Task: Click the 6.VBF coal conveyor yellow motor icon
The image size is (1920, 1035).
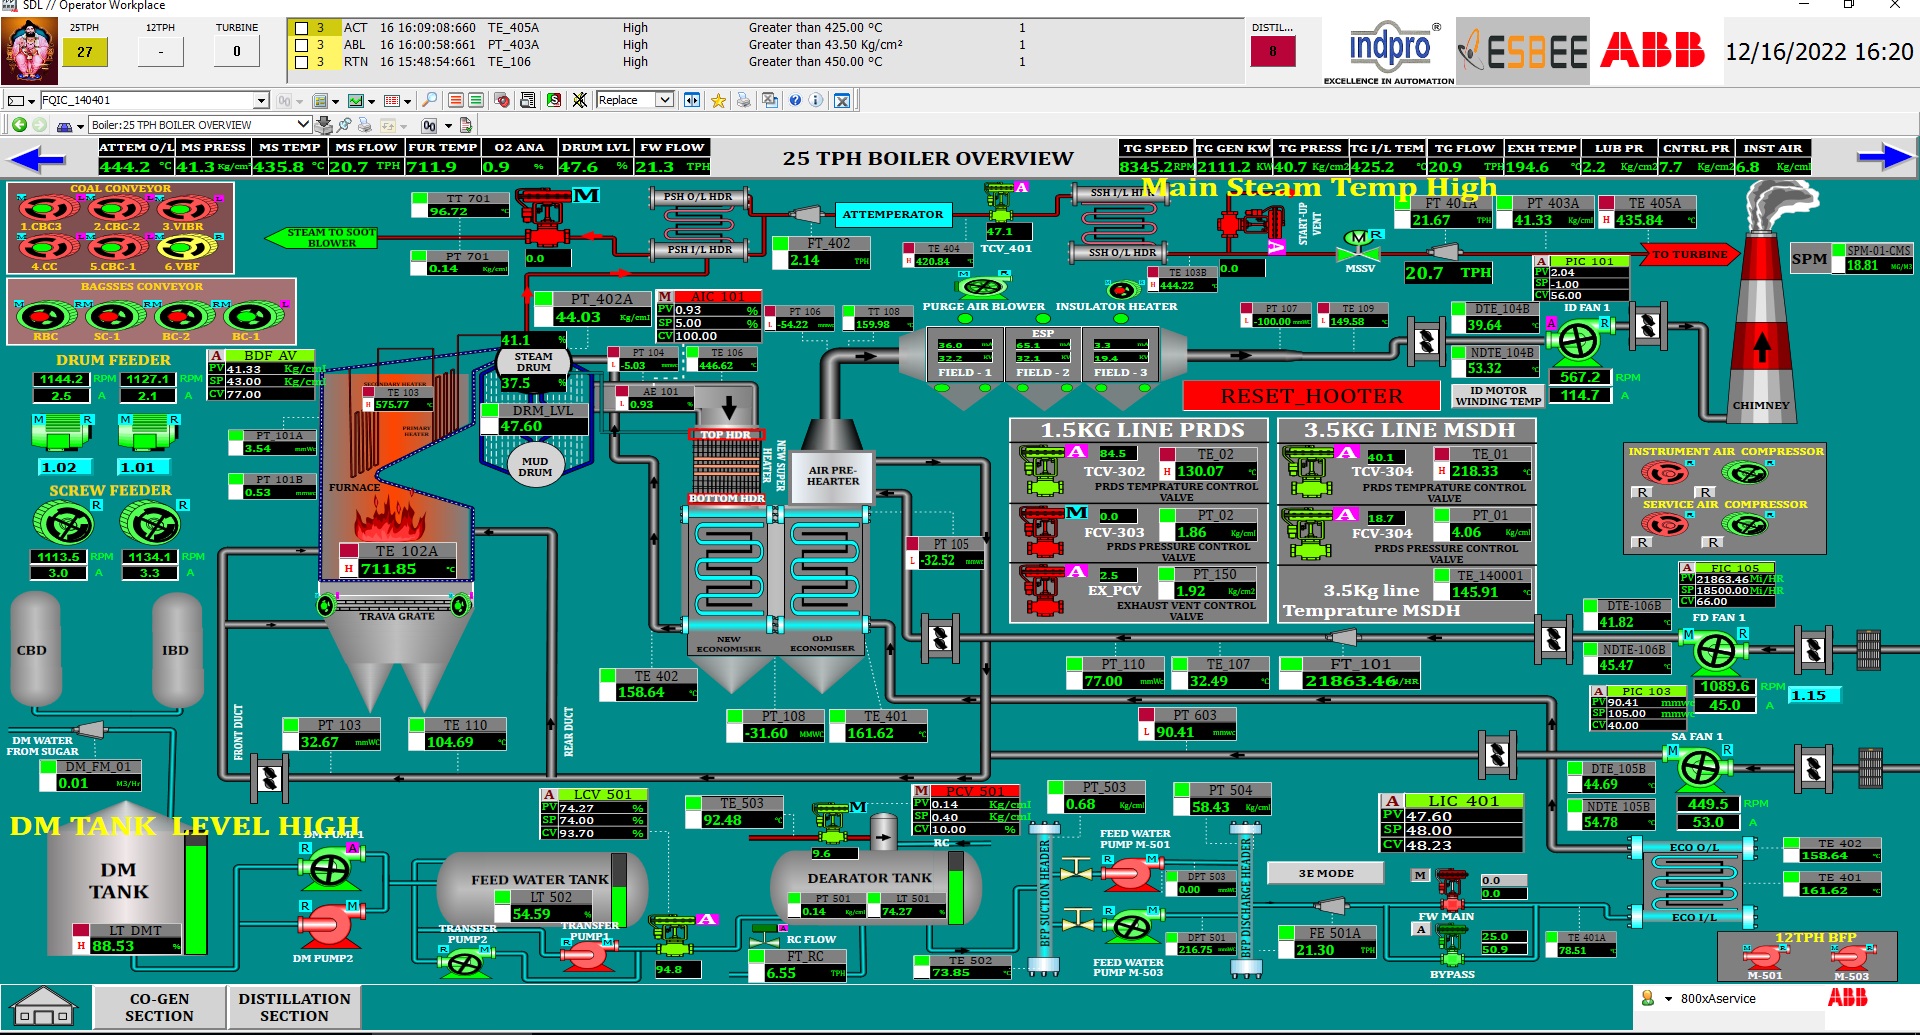Action: click(x=187, y=248)
